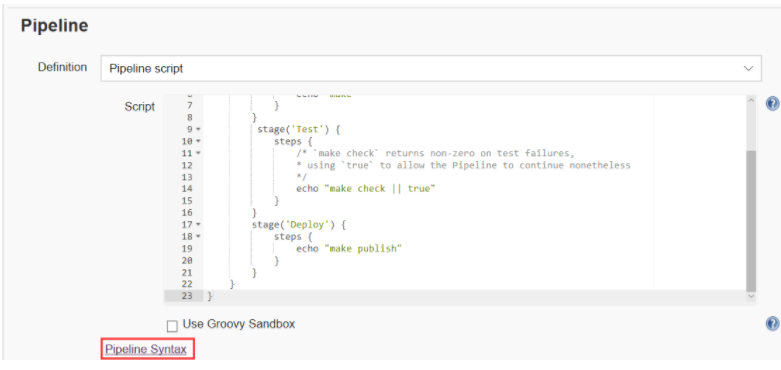Image resolution: width=781 pixels, height=370 pixels.
Task: Click the stage('Test') line in script
Action: click(x=298, y=129)
